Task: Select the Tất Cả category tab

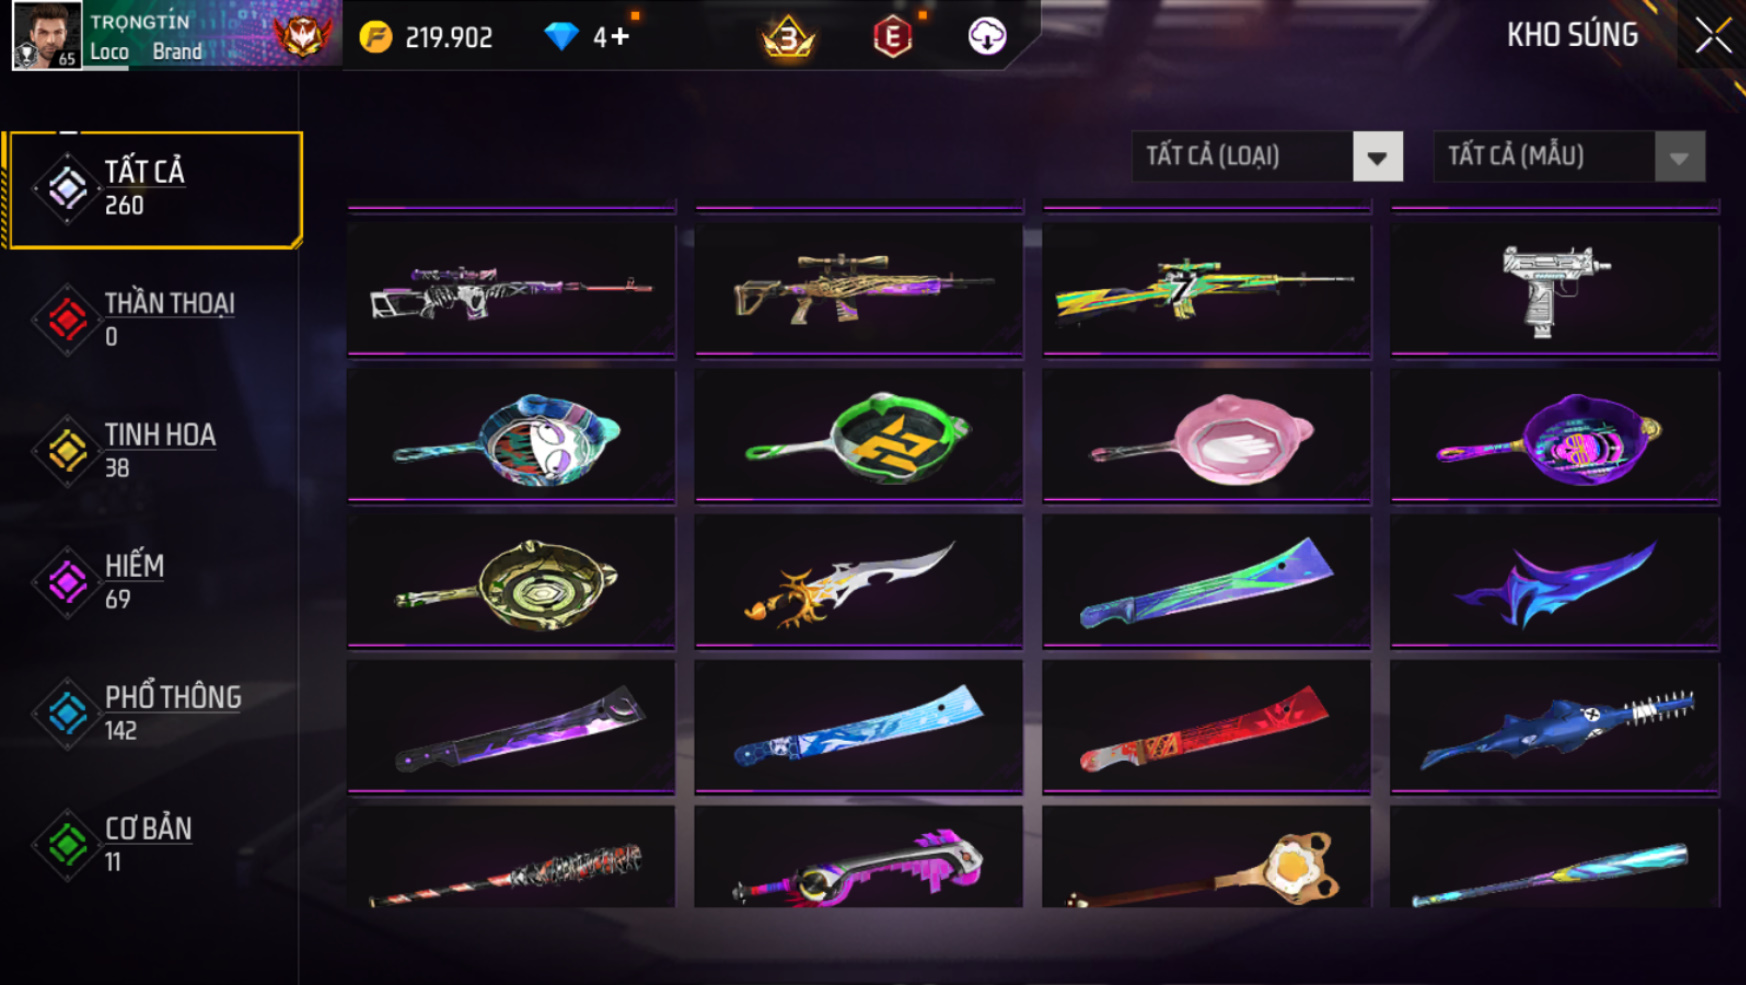Action: (153, 189)
